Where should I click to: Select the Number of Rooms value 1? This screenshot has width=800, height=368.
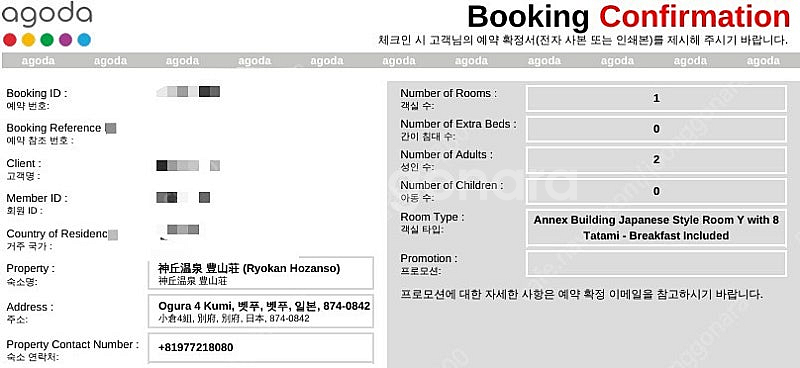click(656, 98)
